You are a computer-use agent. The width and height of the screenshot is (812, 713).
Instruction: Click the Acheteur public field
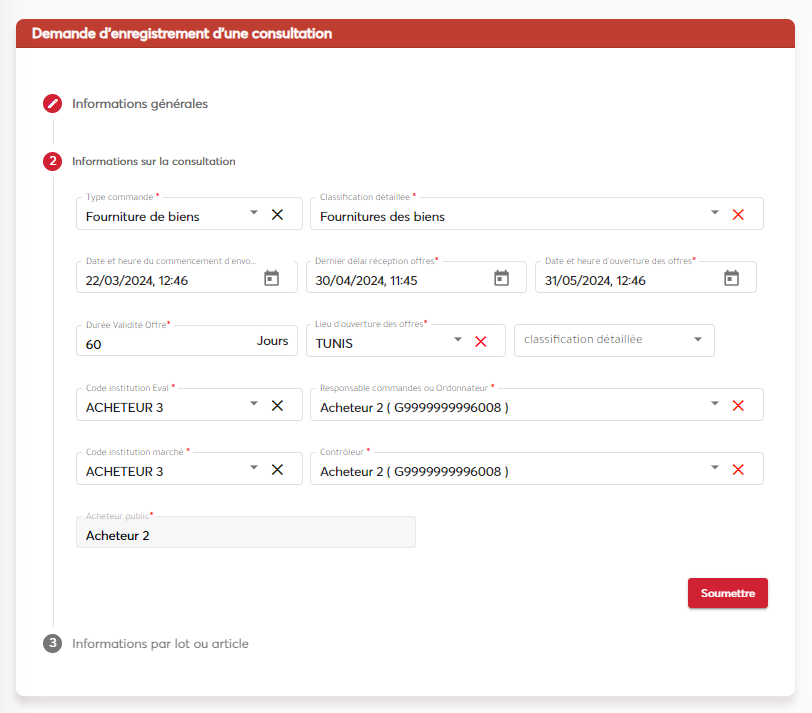[245, 535]
